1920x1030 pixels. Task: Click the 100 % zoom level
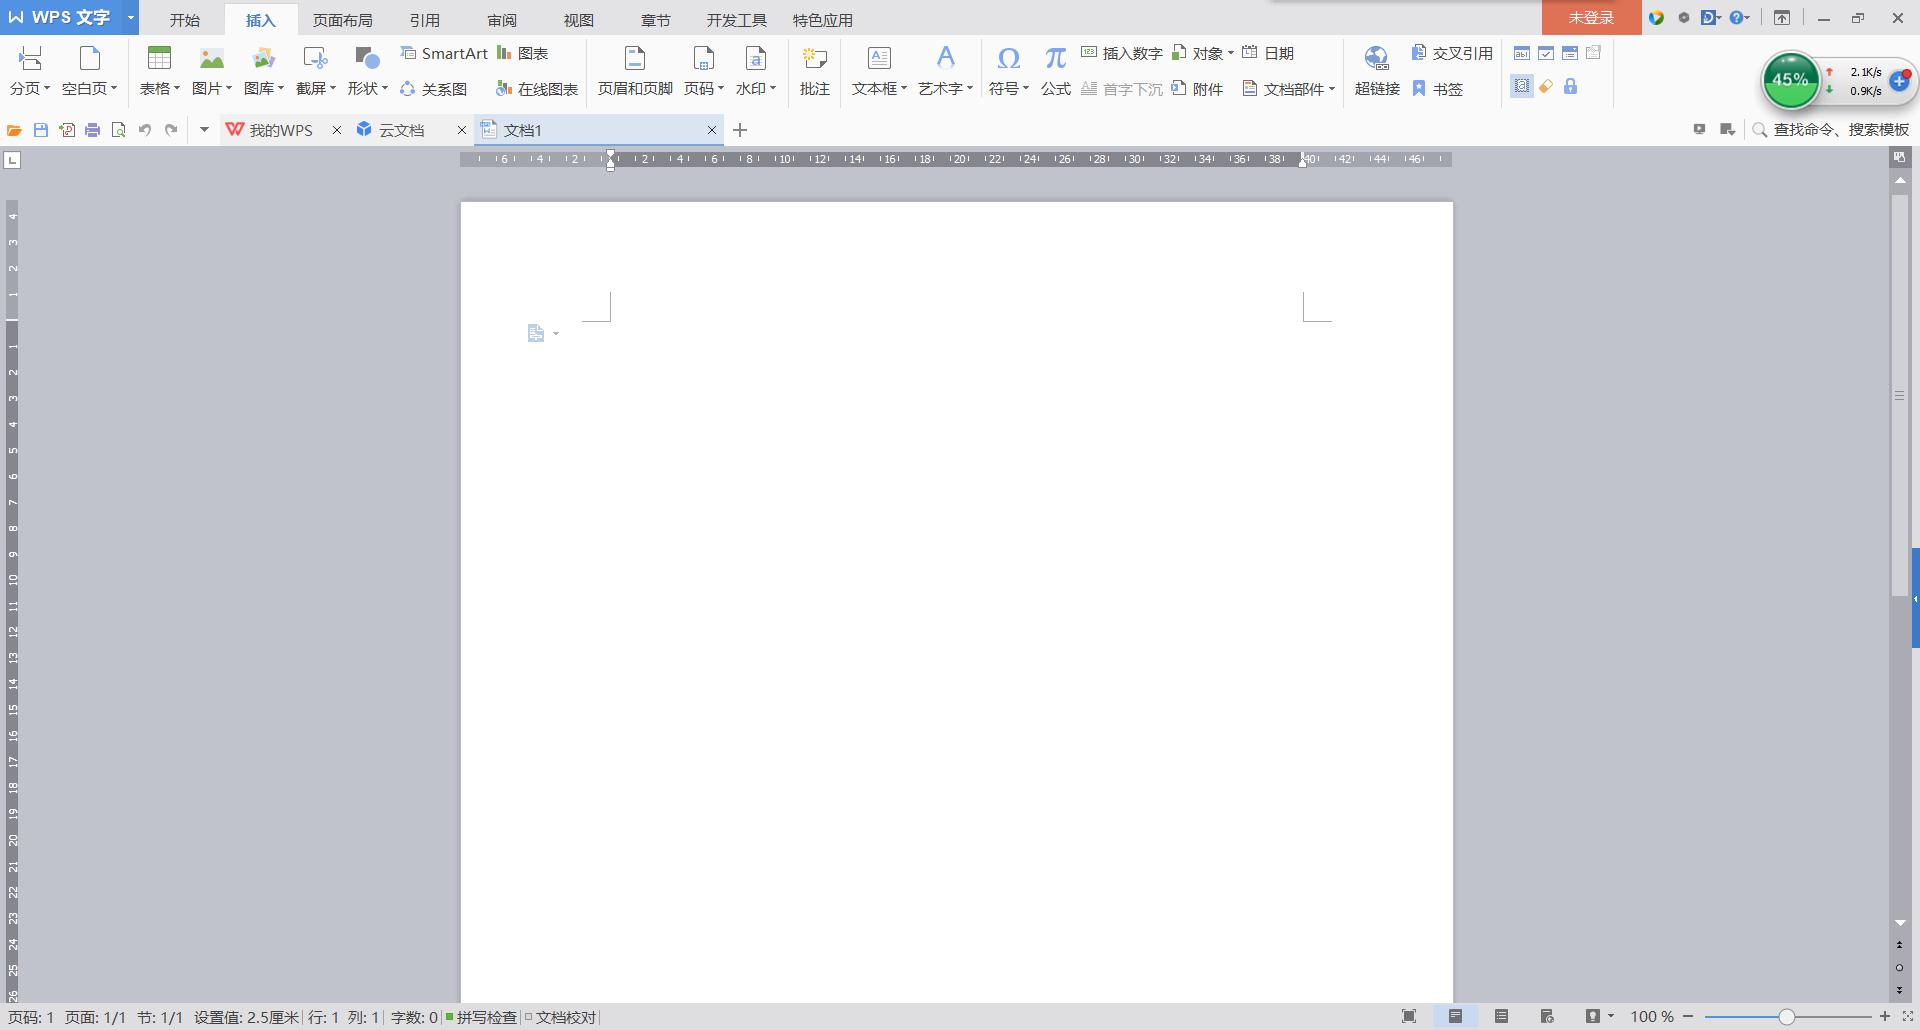tap(1652, 1017)
